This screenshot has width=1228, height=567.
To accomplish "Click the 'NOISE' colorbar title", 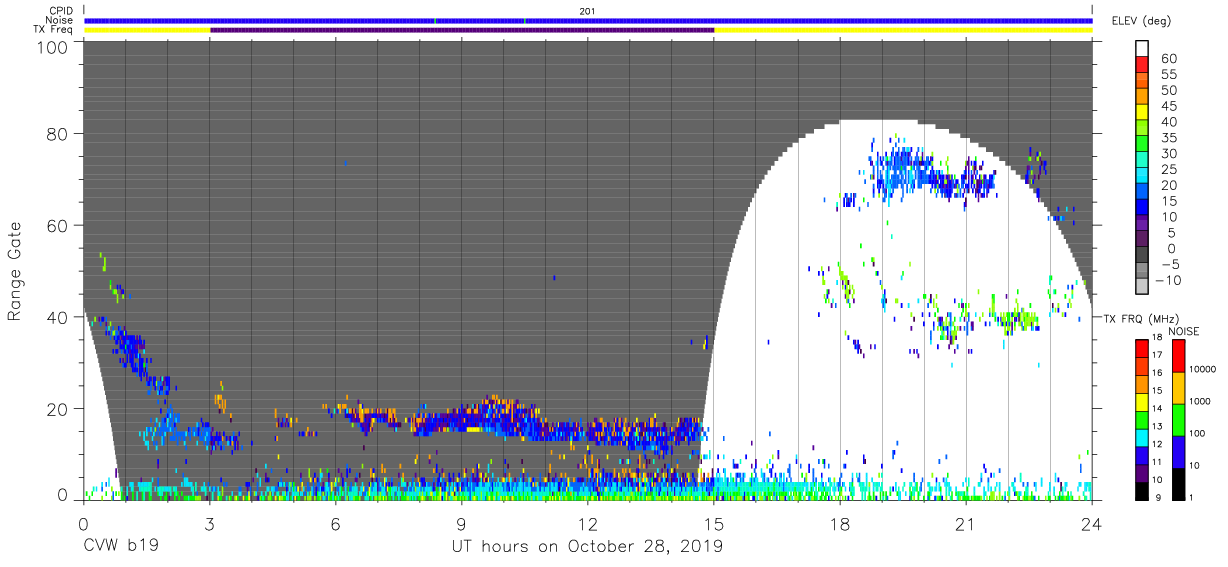I will pyautogui.click(x=1183, y=331).
